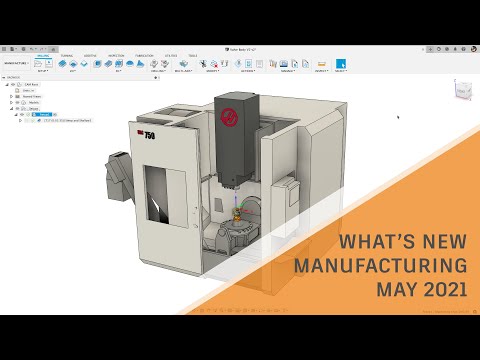Select the highlighted Setup1 item
480x360 pixels.
click(x=42, y=115)
